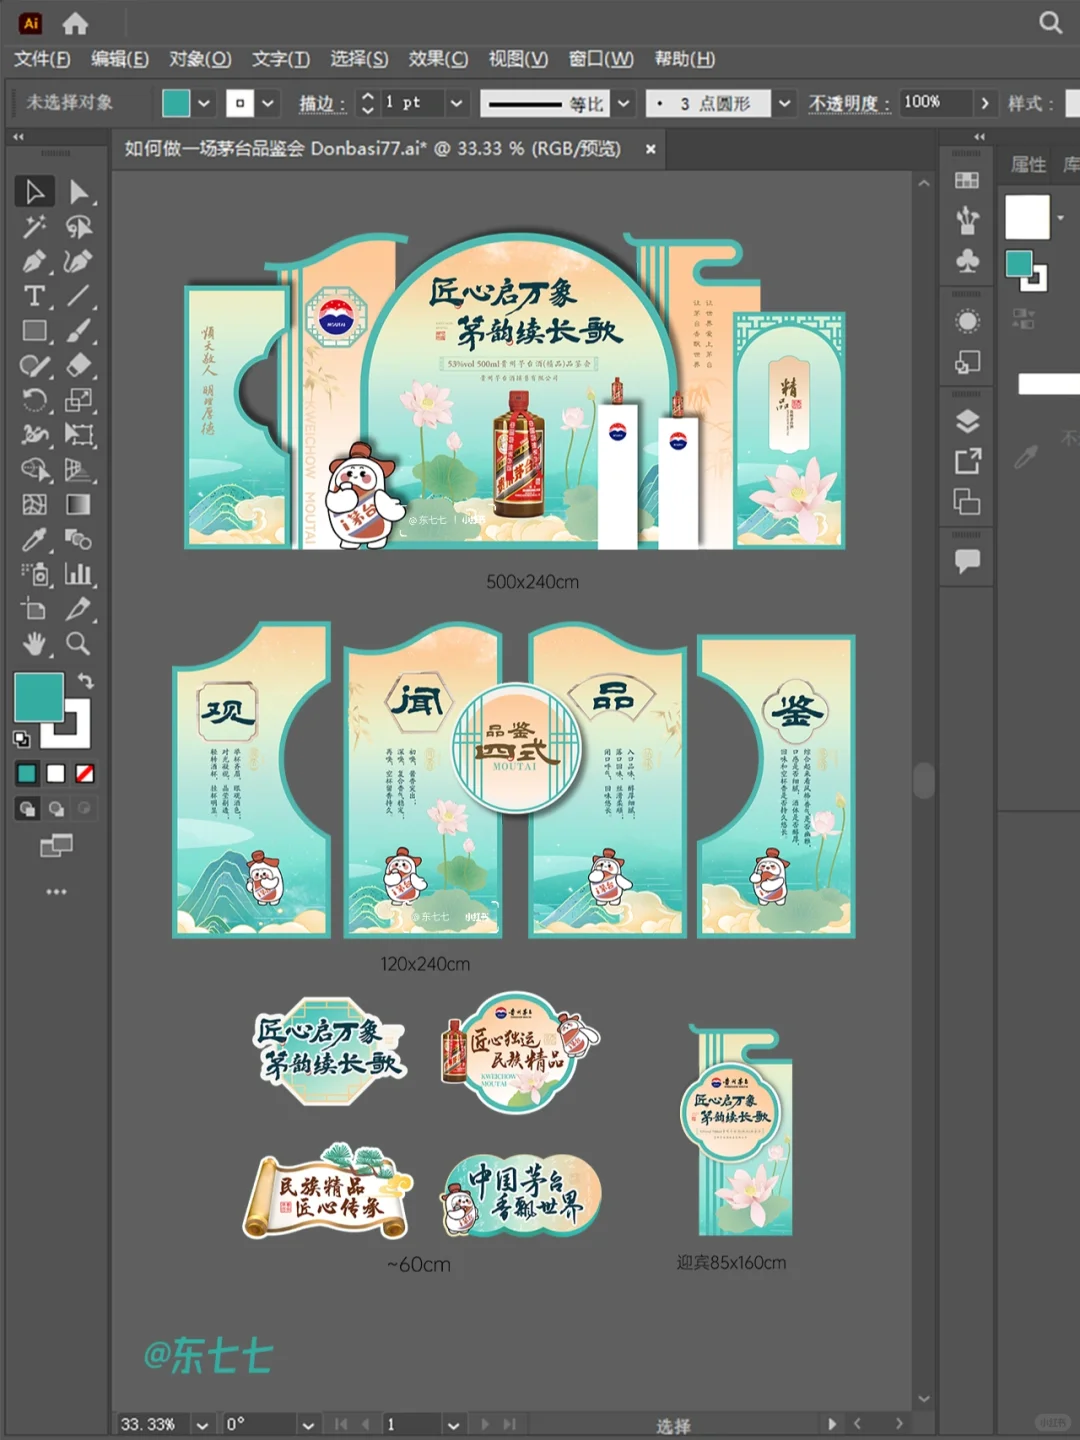
Task: Select the Shaper tool
Action: (34, 366)
